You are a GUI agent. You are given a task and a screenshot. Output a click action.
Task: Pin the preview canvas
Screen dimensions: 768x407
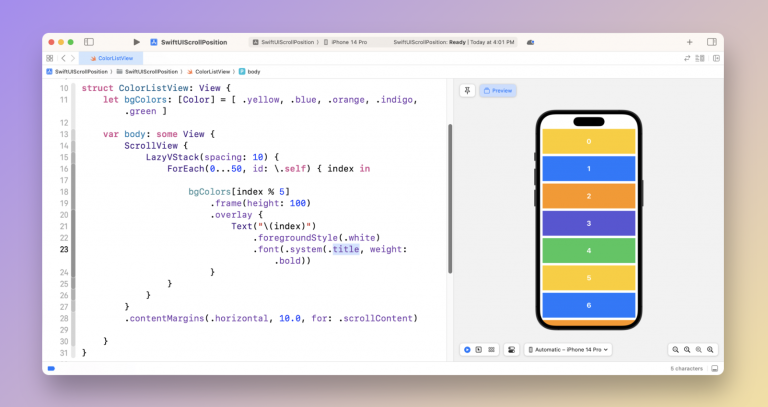(x=467, y=90)
